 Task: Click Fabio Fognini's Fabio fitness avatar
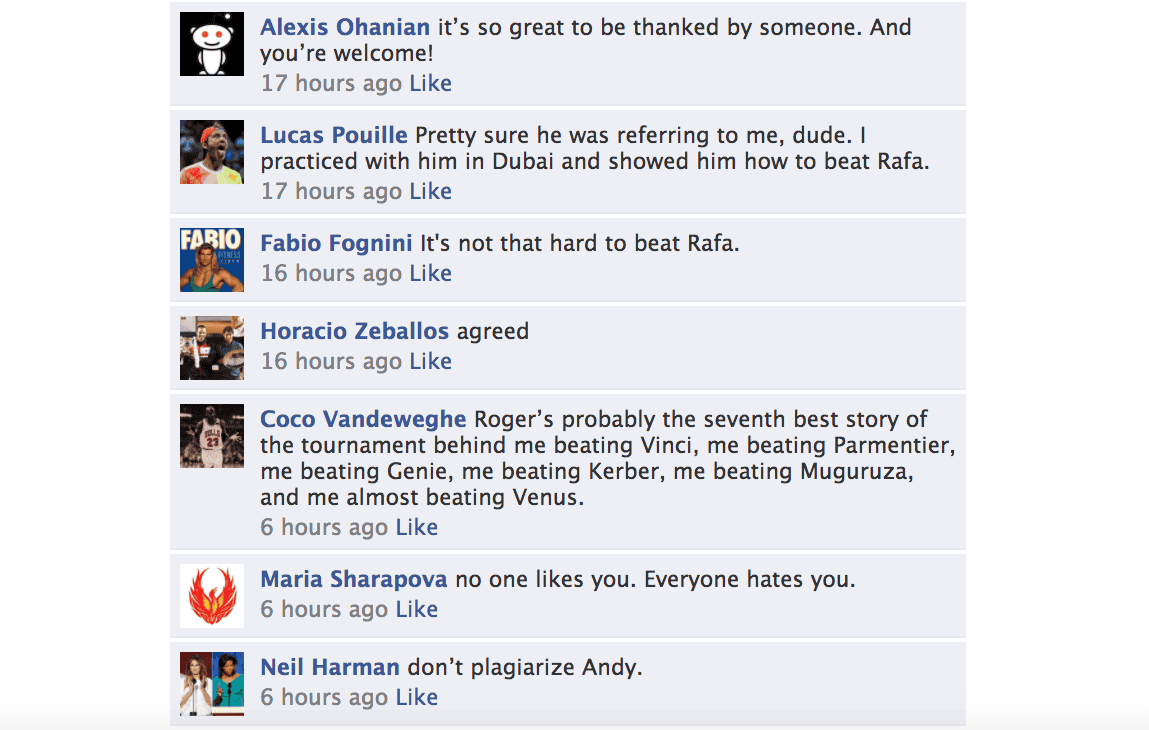(212, 260)
